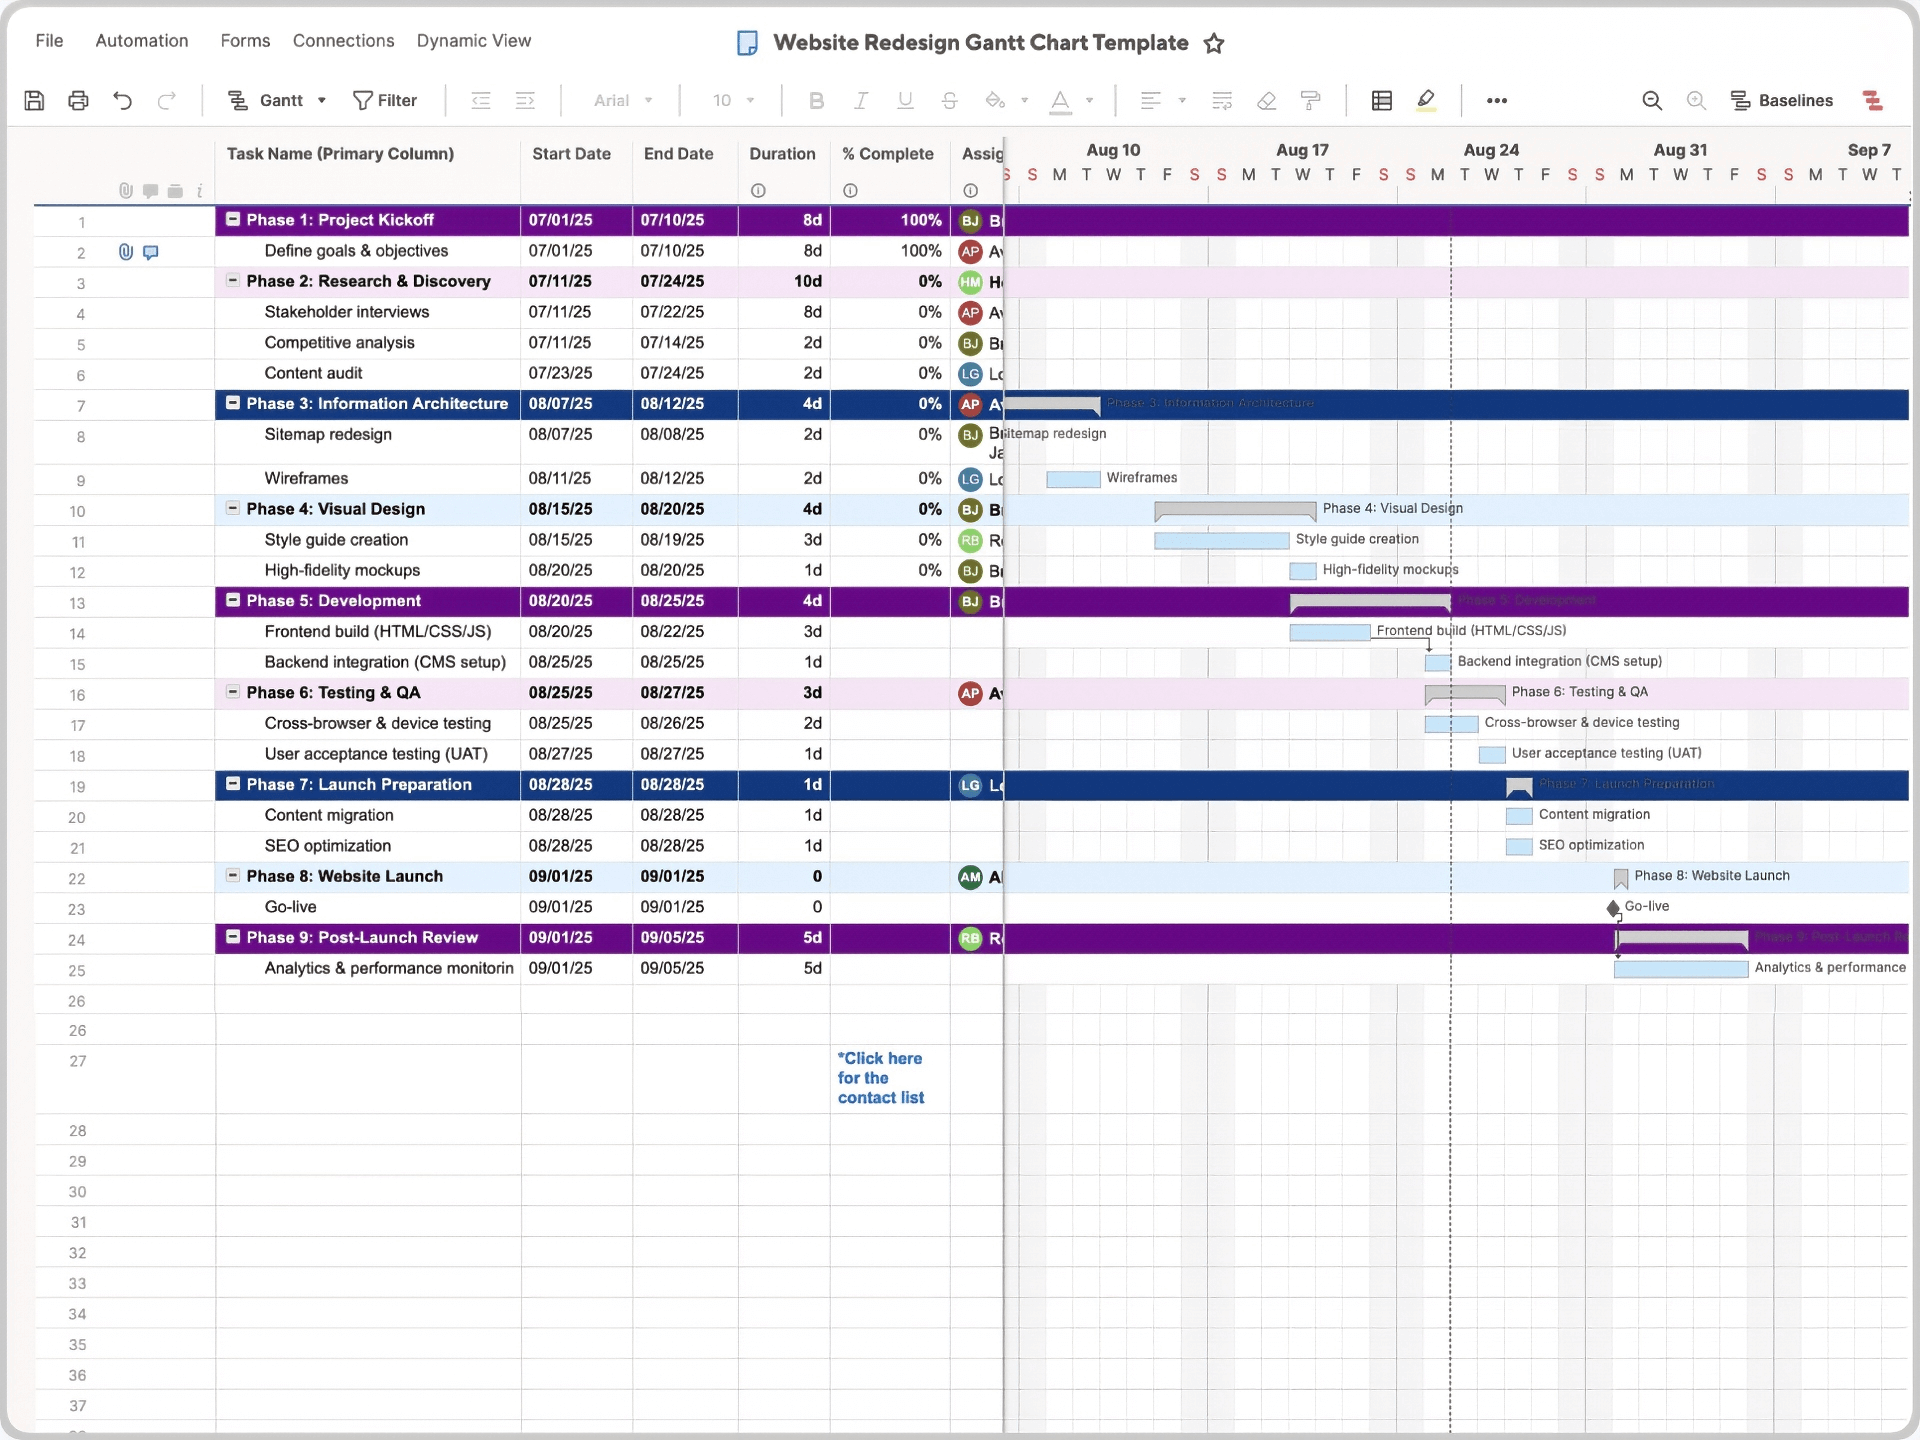Viewport: 1920px width, 1440px height.
Task: Toggle Italic formatting
Action: (860, 100)
